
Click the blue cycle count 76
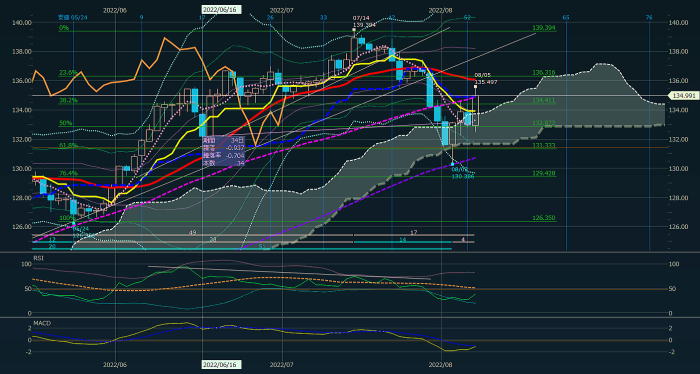click(650, 17)
